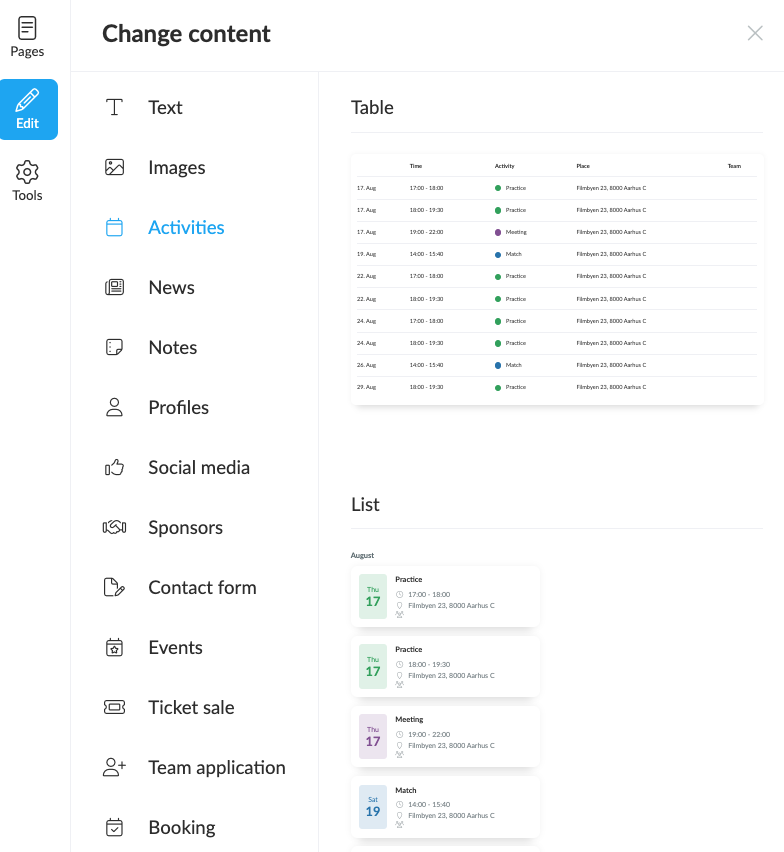784x852 pixels.
Task: Pick Sponsors content type
Action: 185,528
